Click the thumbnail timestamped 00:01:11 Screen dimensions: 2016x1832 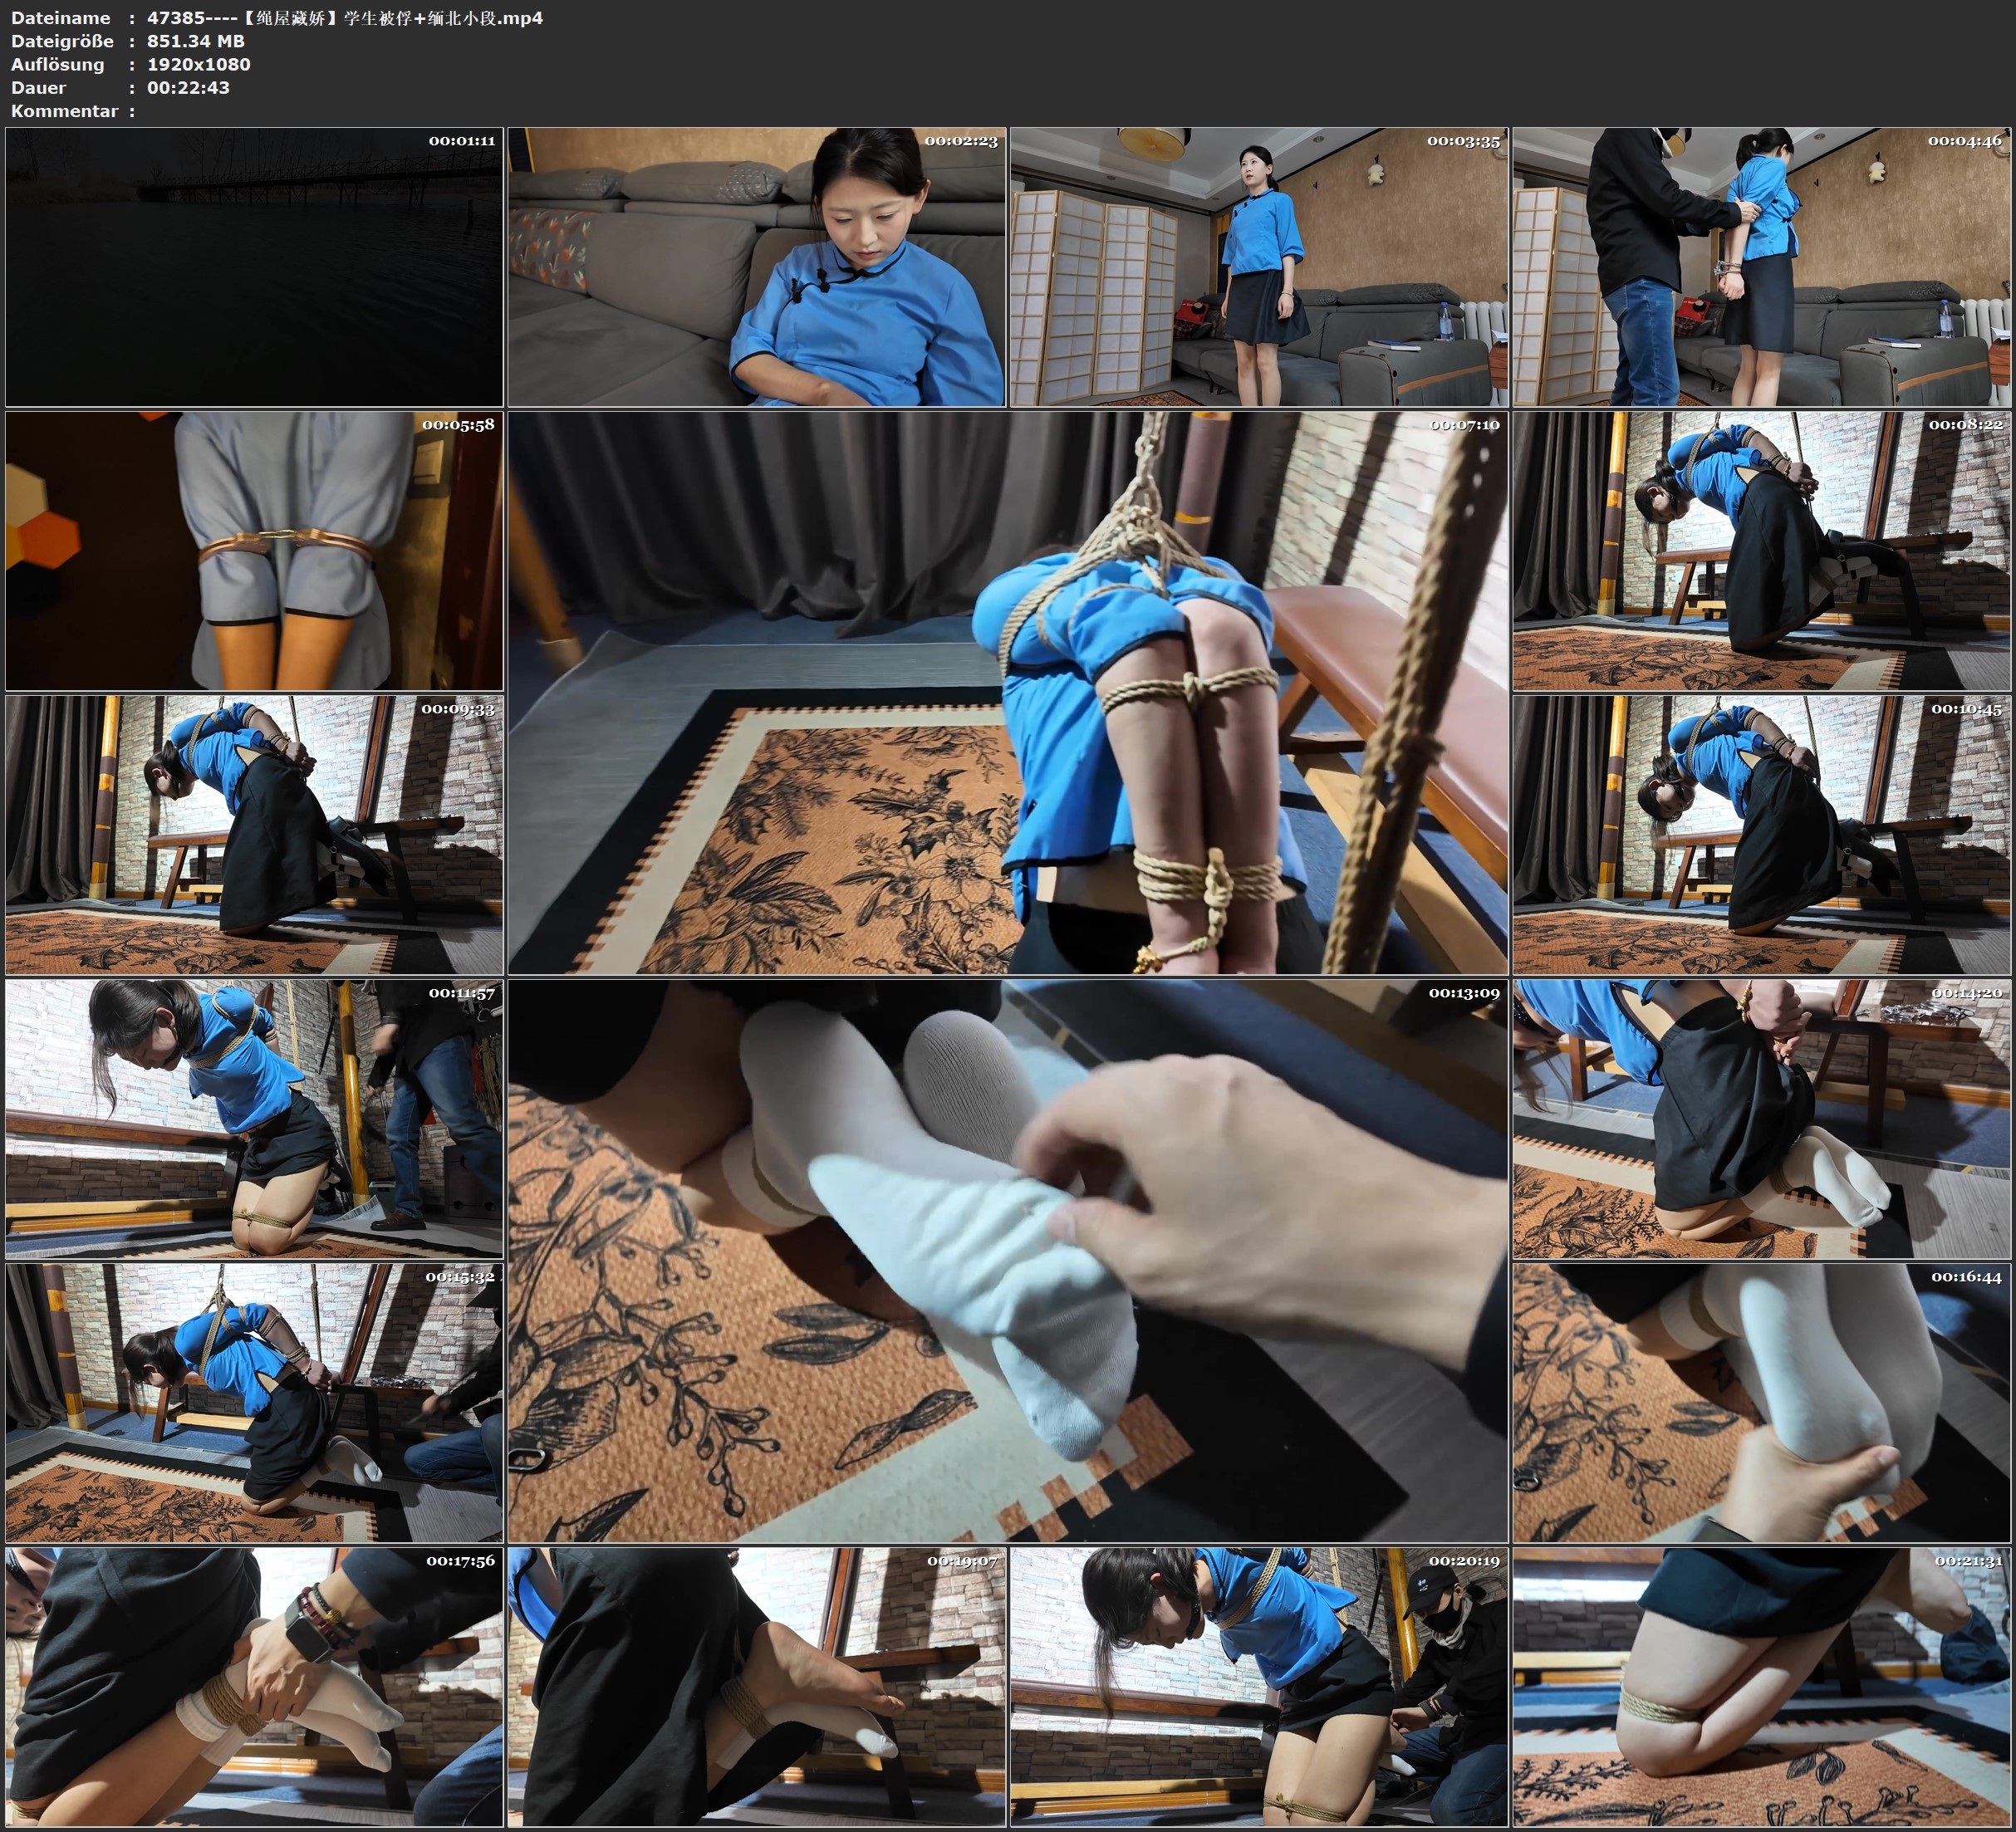(254, 266)
